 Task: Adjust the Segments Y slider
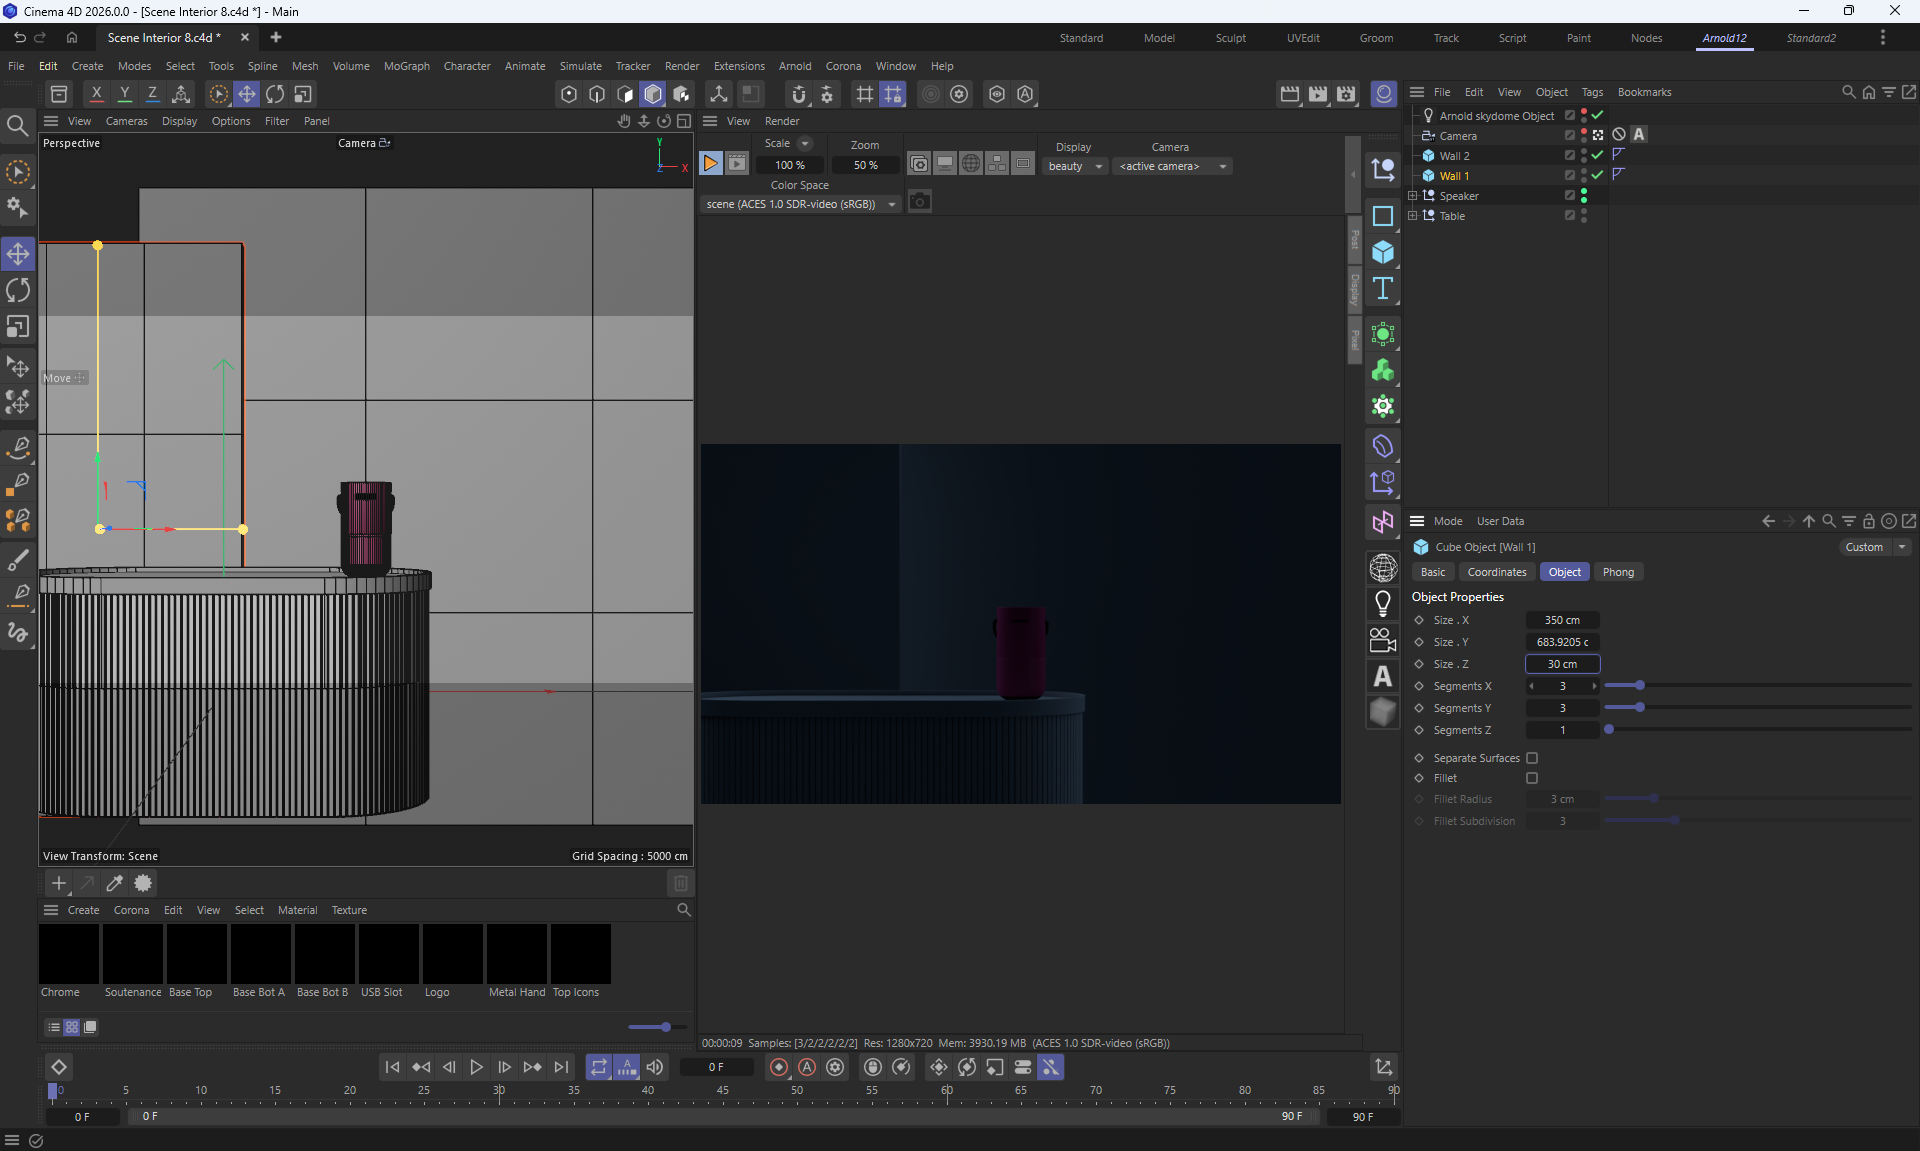click(x=1640, y=708)
